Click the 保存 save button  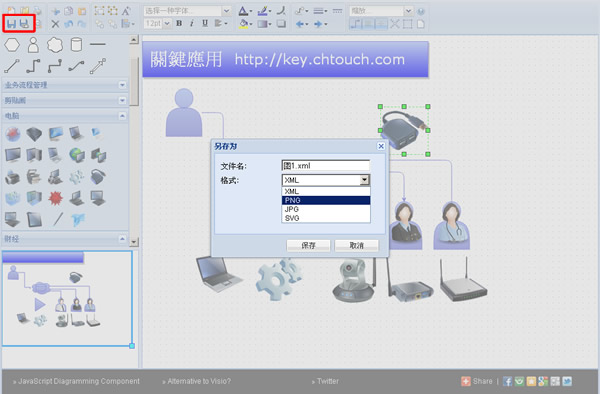[308, 246]
